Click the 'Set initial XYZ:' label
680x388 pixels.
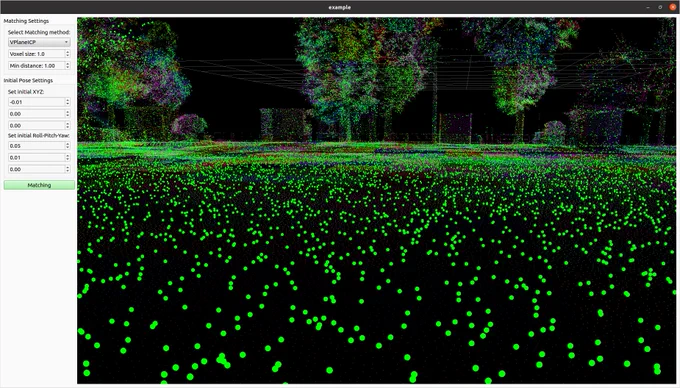[26, 92]
